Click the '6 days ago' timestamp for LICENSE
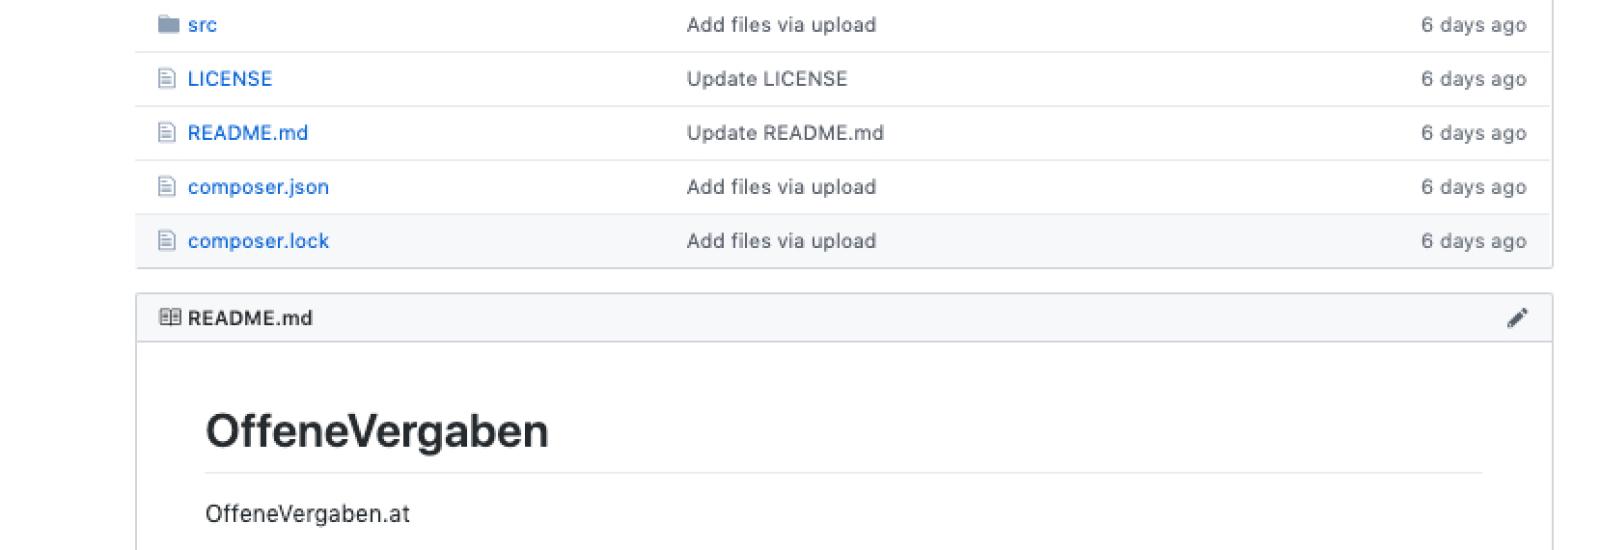 [x=1473, y=79]
